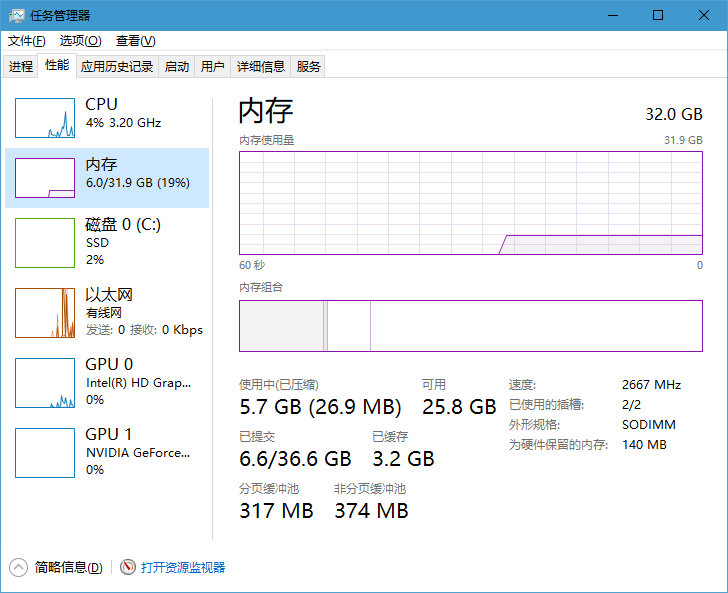Image resolution: width=728 pixels, height=593 pixels.
Task: Switch to the 启动 tab
Action: 177,66
